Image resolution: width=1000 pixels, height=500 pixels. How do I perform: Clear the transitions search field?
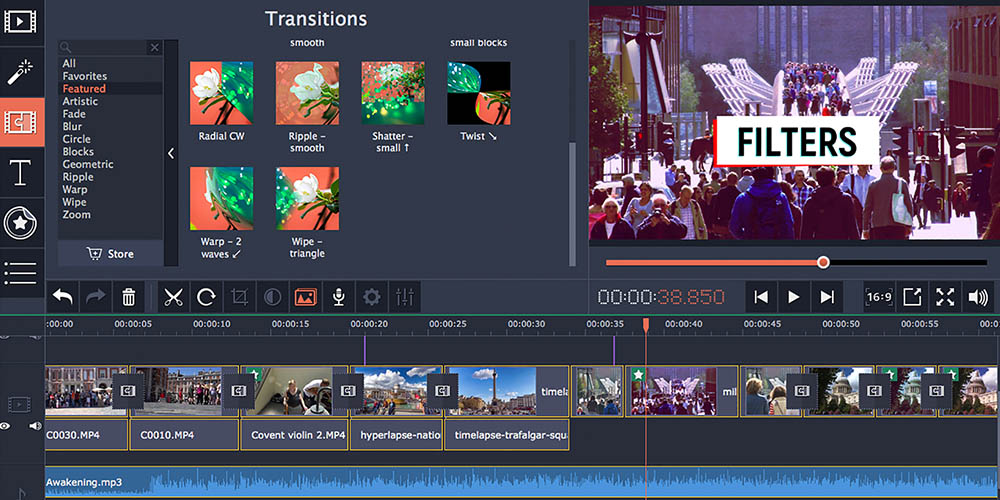pos(155,48)
